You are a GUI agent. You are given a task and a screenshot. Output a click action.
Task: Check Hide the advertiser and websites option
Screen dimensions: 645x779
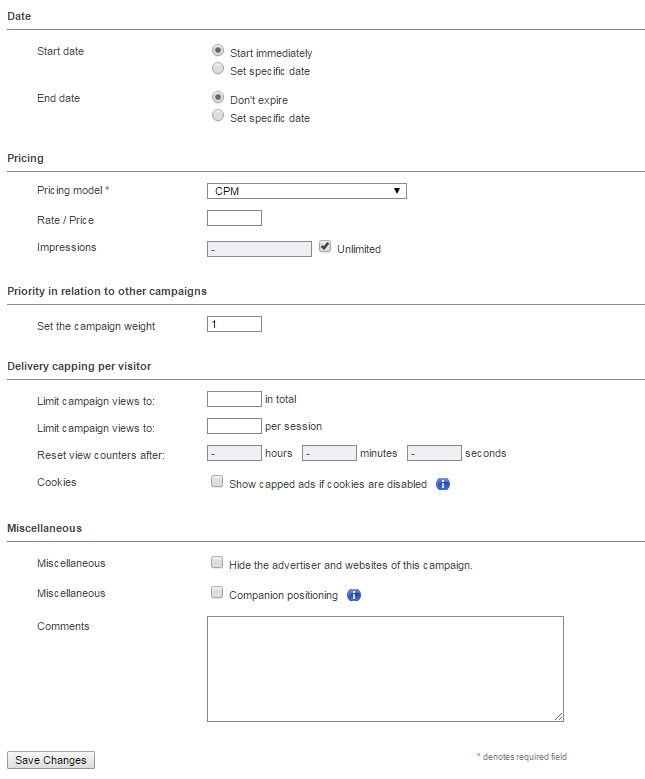pos(217,562)
